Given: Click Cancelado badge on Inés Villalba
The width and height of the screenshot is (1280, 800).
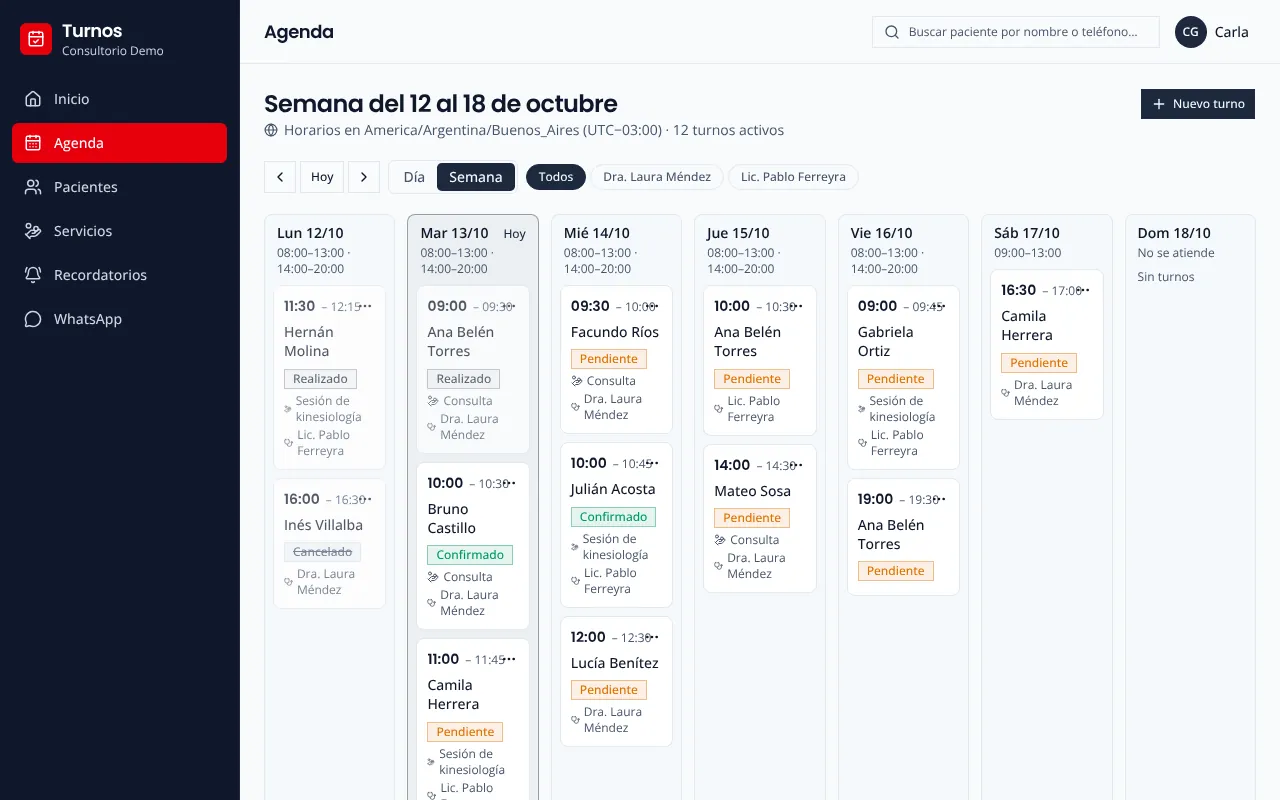Looking at the screenshot, I should [x=322, y=552].
